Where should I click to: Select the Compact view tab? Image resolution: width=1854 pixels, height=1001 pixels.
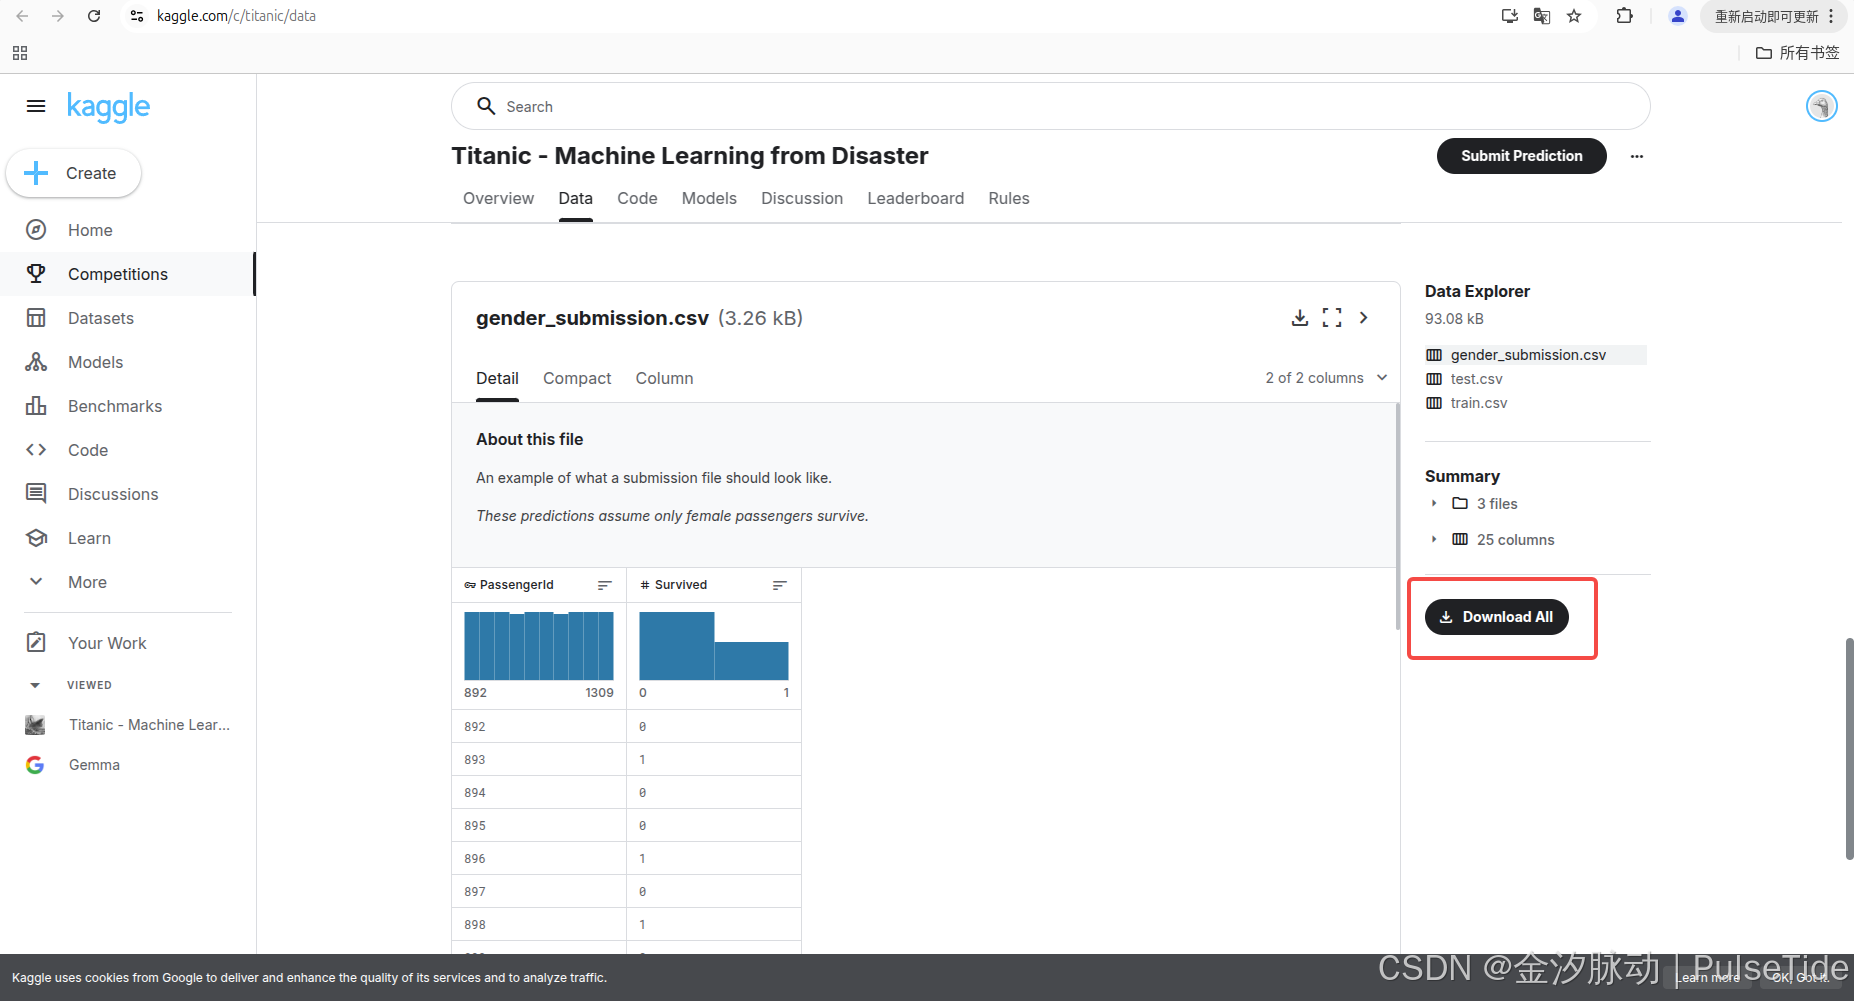coord(577,378)
